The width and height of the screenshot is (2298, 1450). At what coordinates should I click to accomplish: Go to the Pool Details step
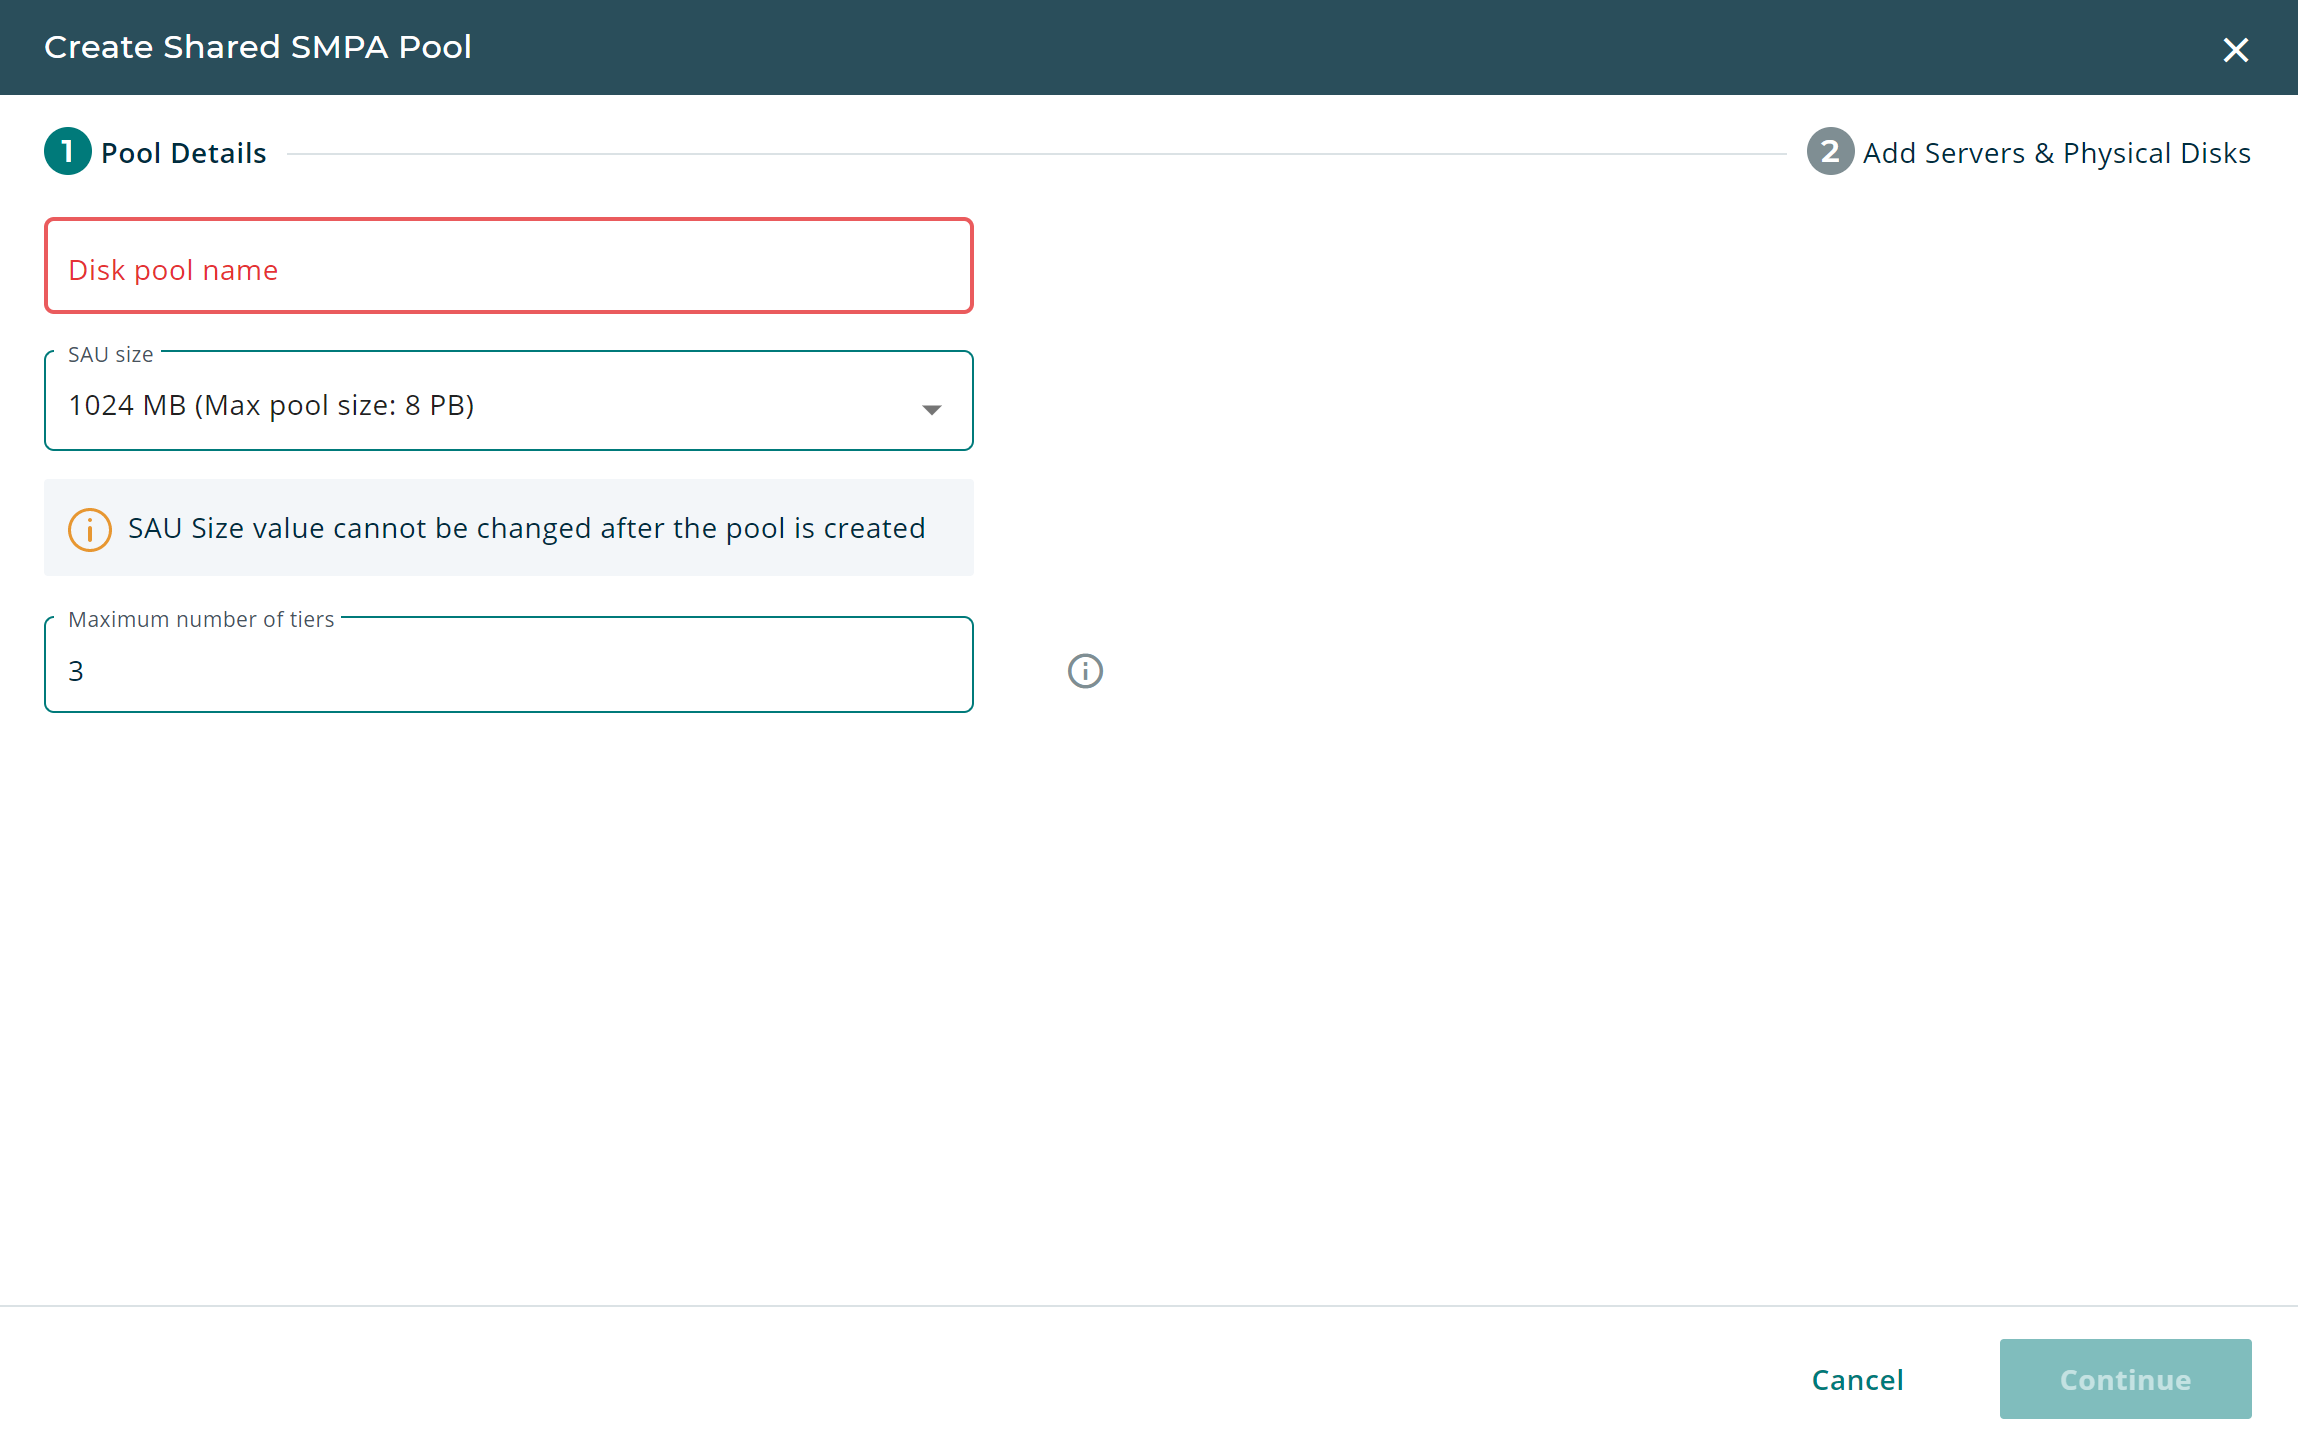[x=184, y=153]
